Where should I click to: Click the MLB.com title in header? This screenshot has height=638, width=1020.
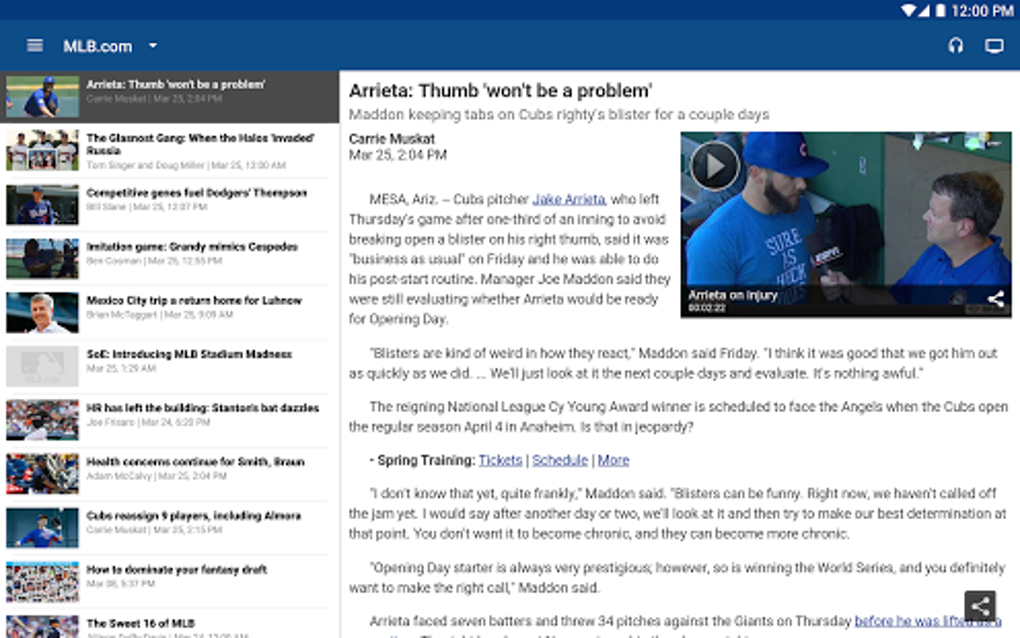click(x=98, y=46)
